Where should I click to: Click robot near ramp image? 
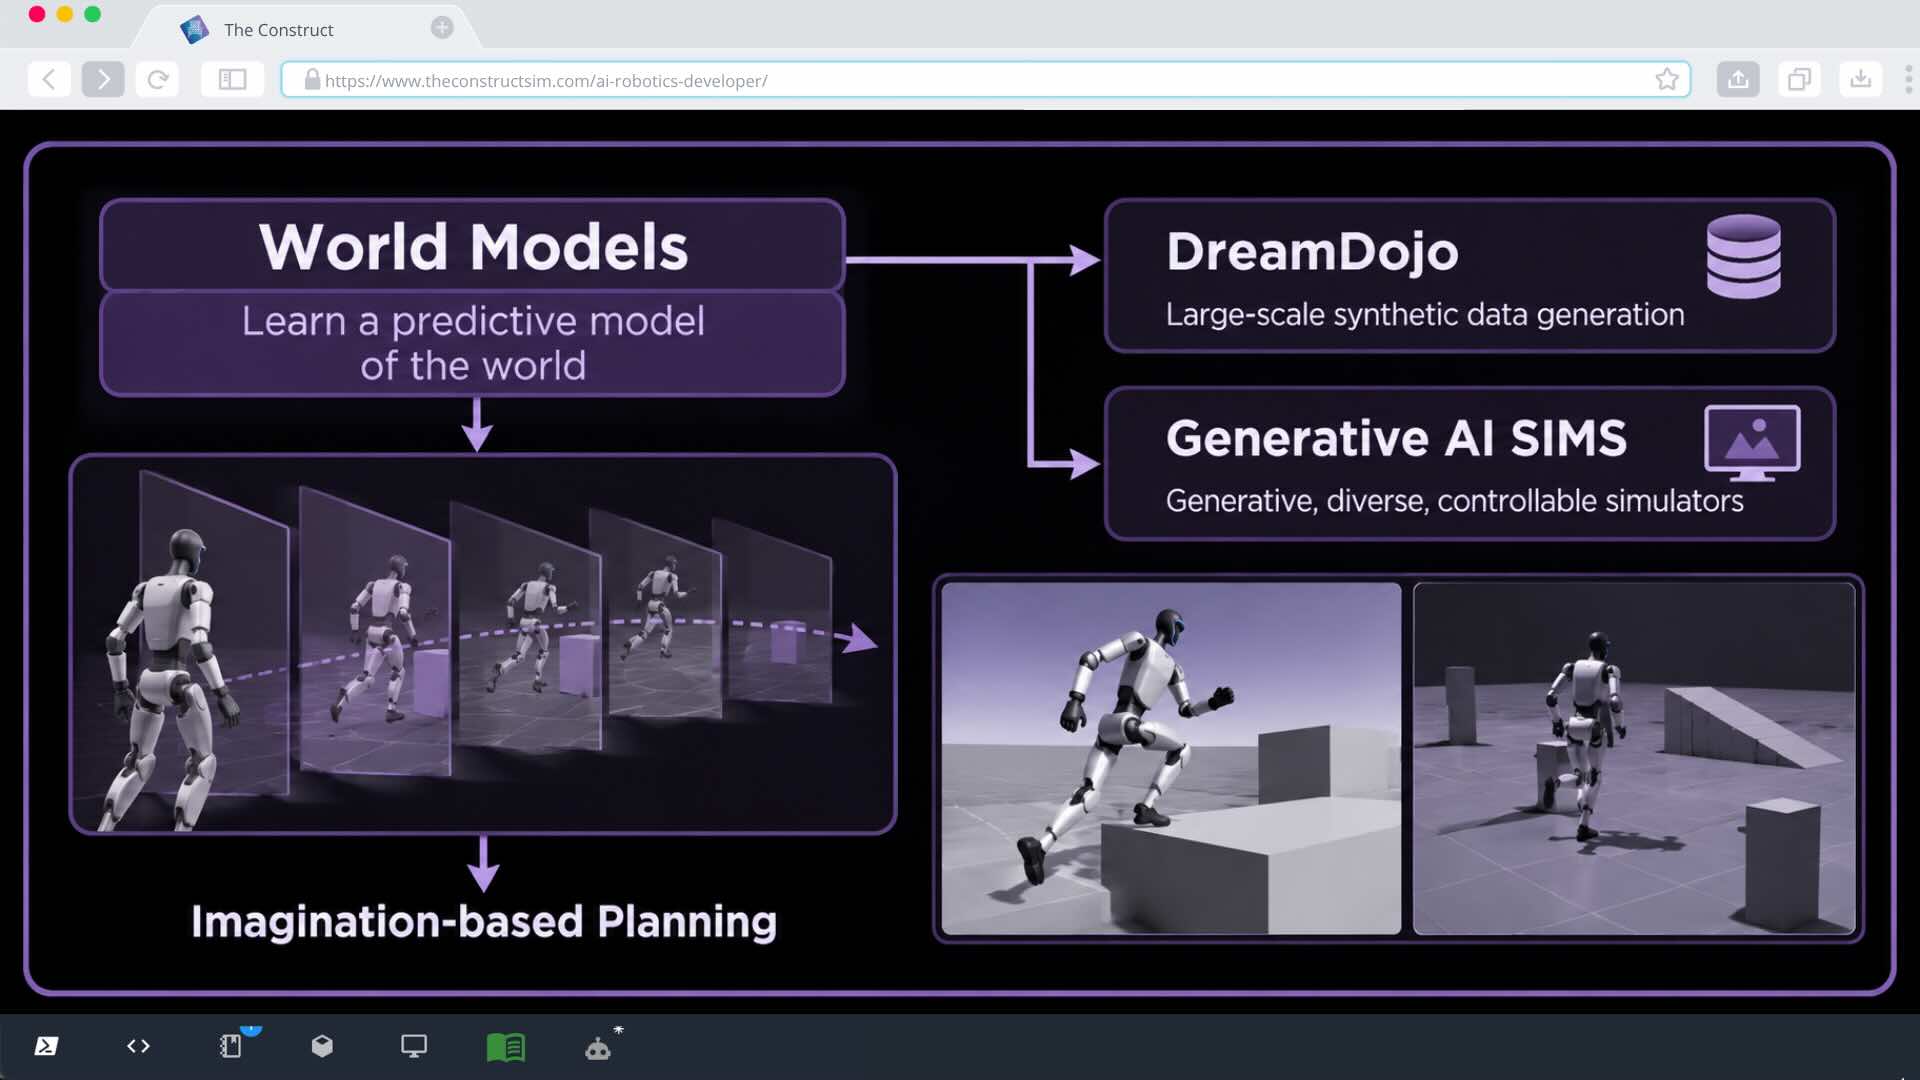(x=1634, y=759)
